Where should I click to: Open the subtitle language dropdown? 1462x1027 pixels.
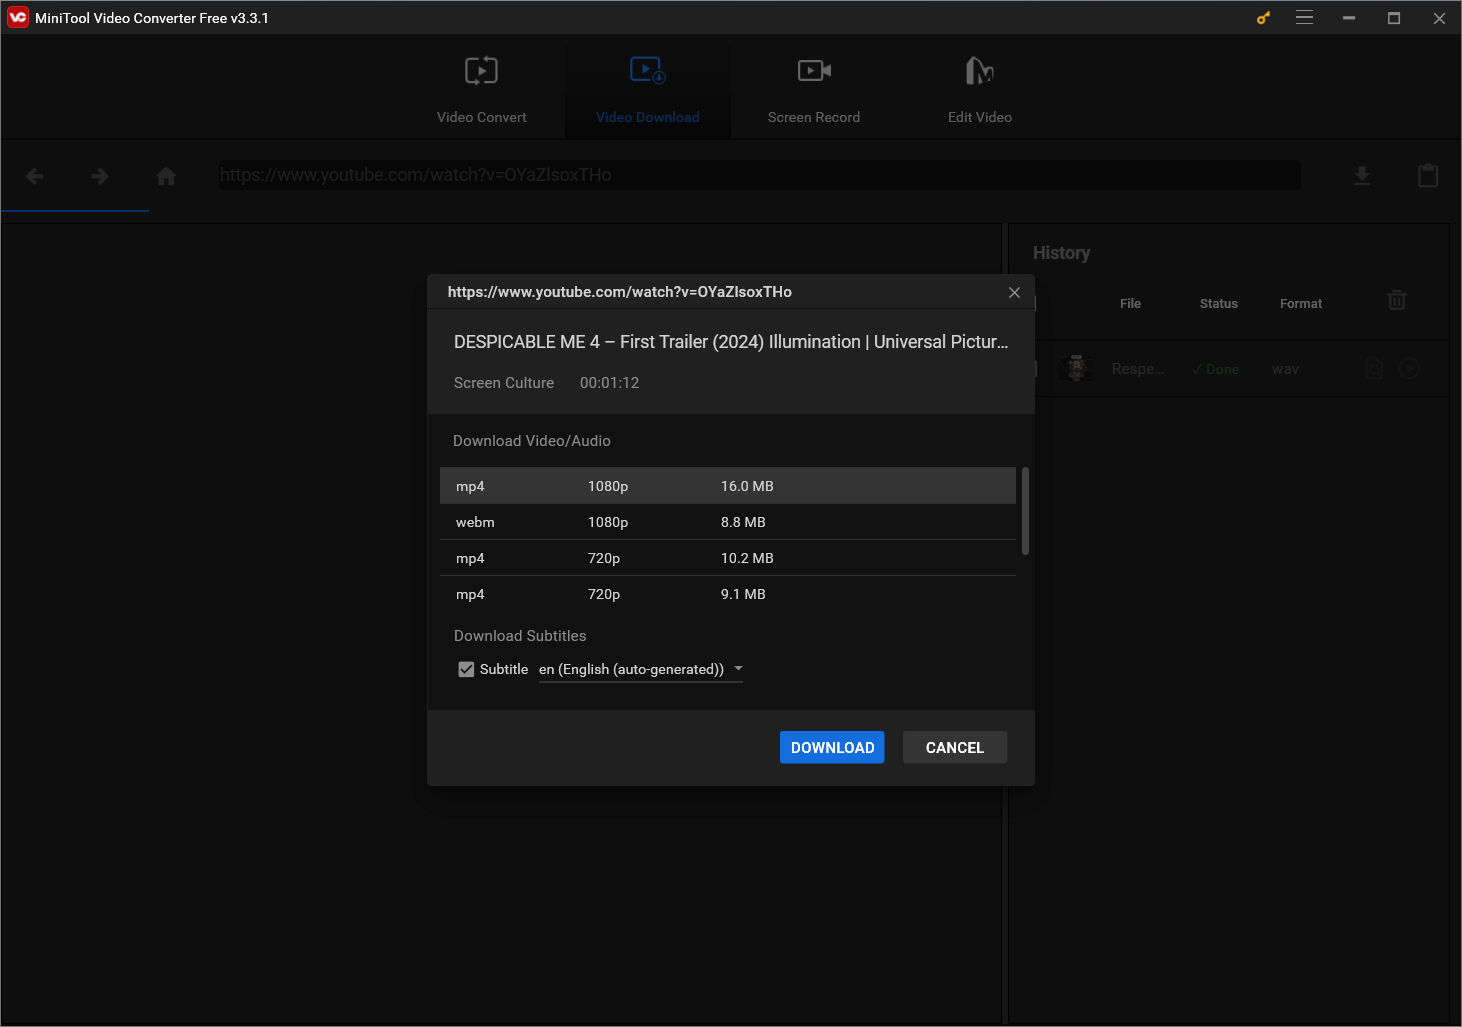coord(641,669)
